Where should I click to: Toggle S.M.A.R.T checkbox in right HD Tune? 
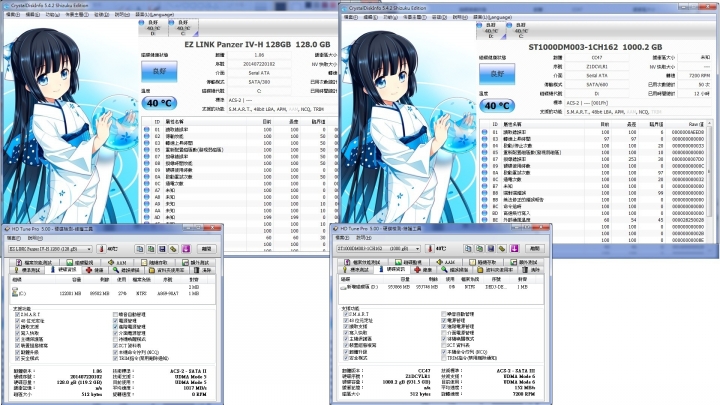coord(346,314)
